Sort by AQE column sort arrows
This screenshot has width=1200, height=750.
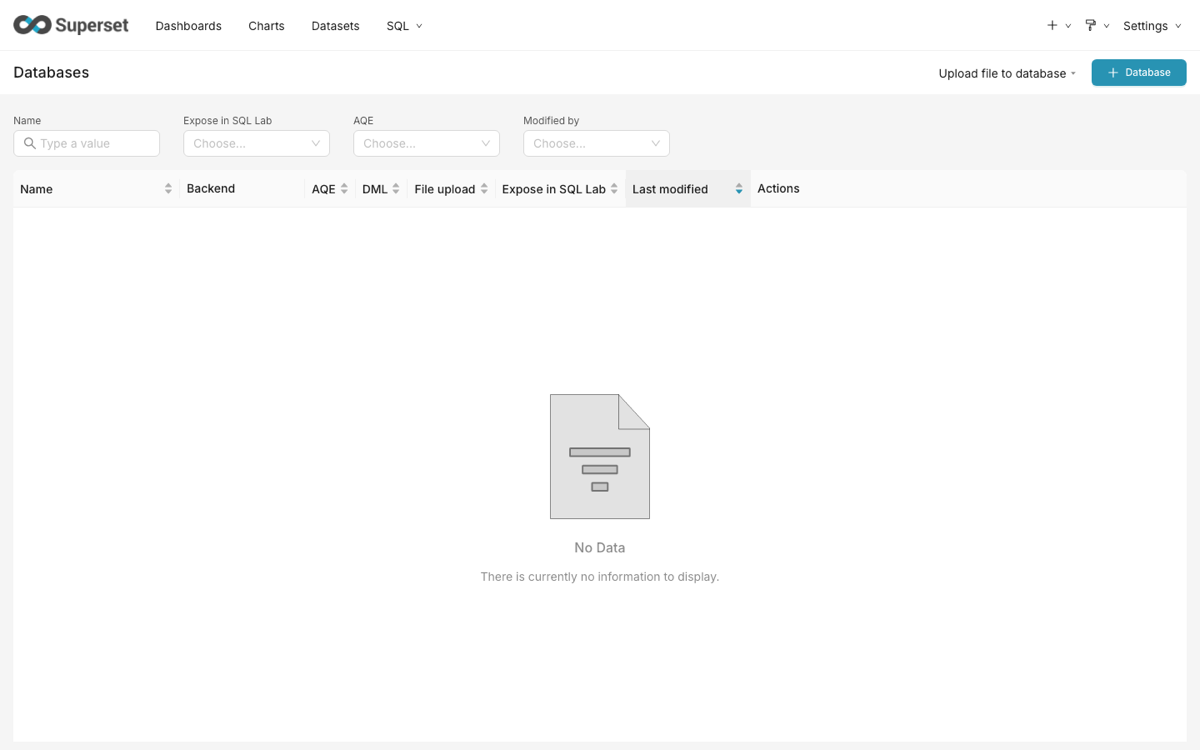click(x=344, y=189)
